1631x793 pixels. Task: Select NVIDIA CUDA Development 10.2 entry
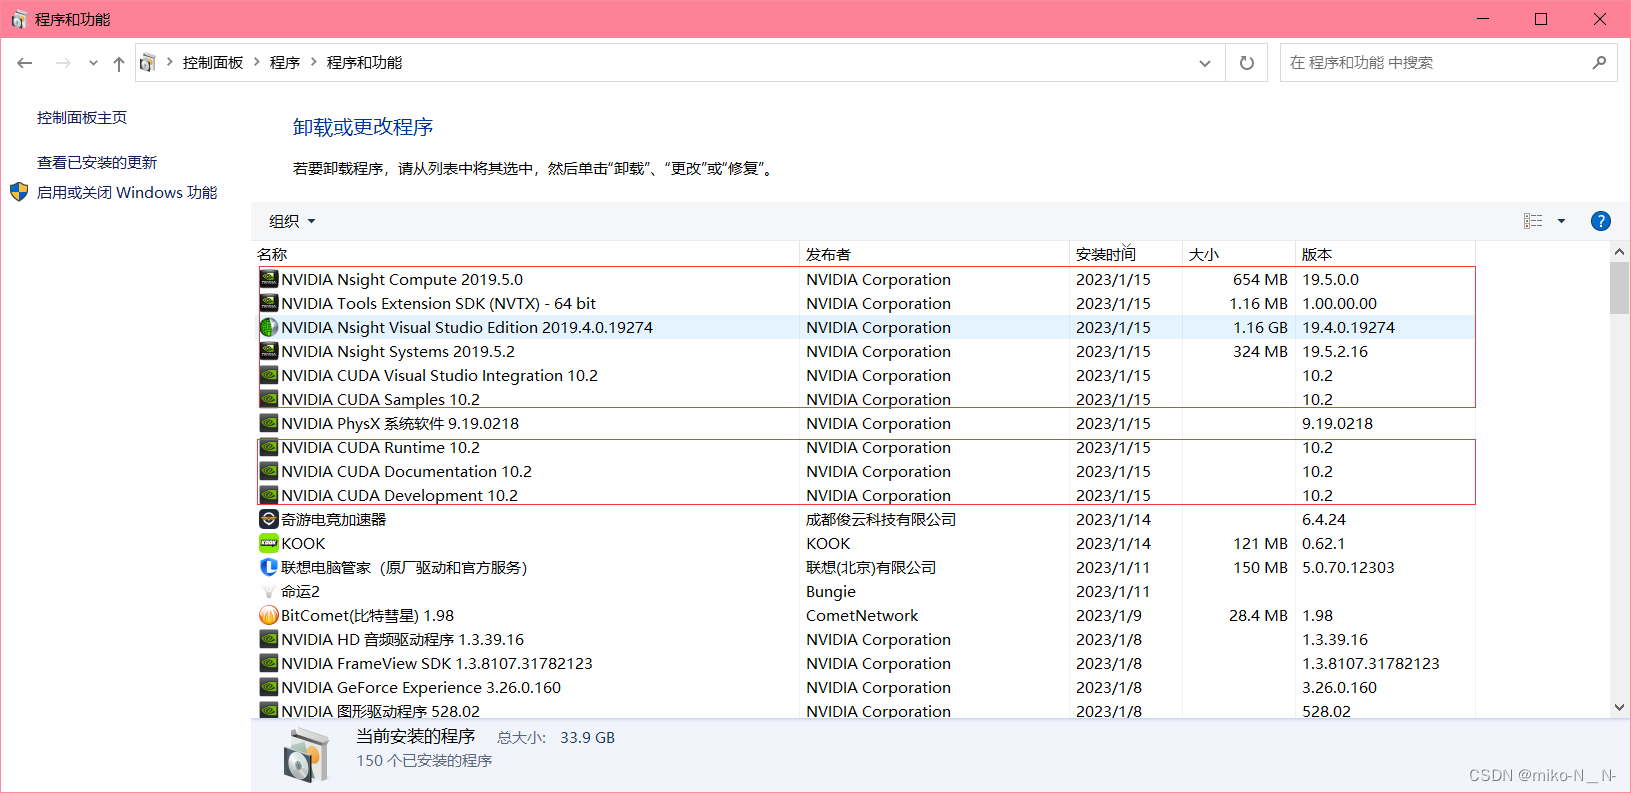pyautogui.click(x=399, y=496)
